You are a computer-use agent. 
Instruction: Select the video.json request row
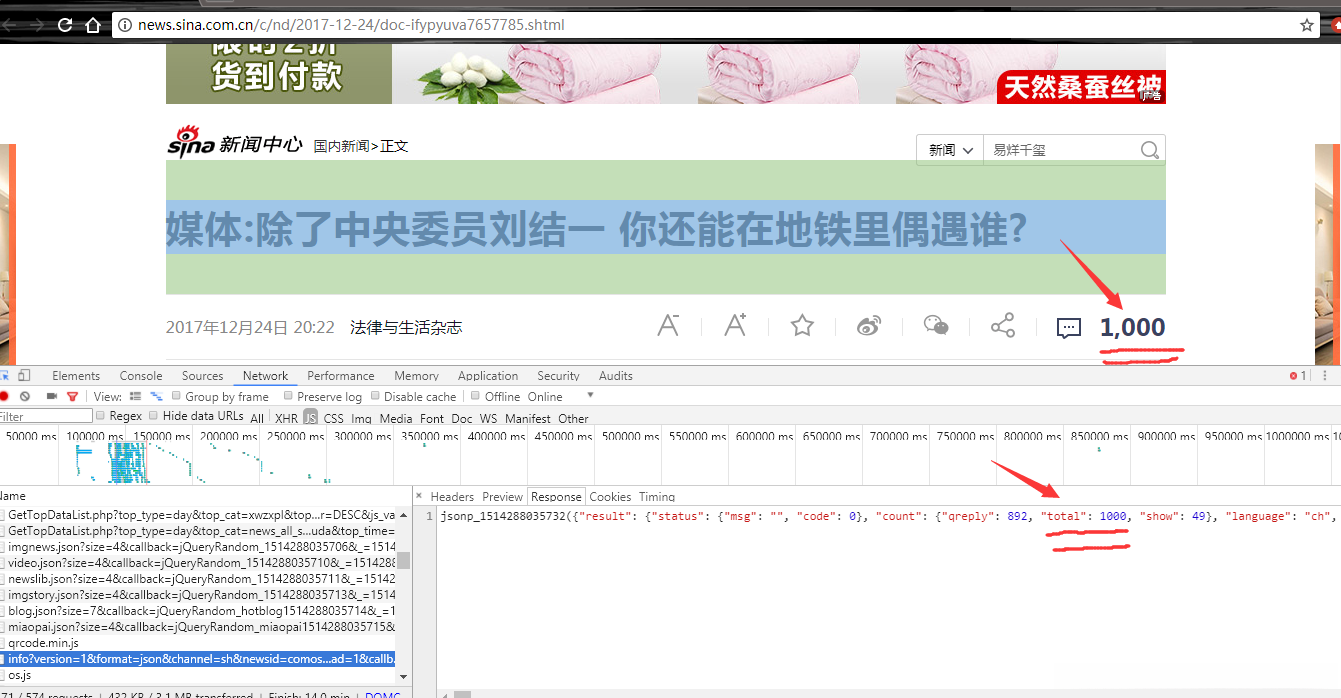[x=200, y=563]
